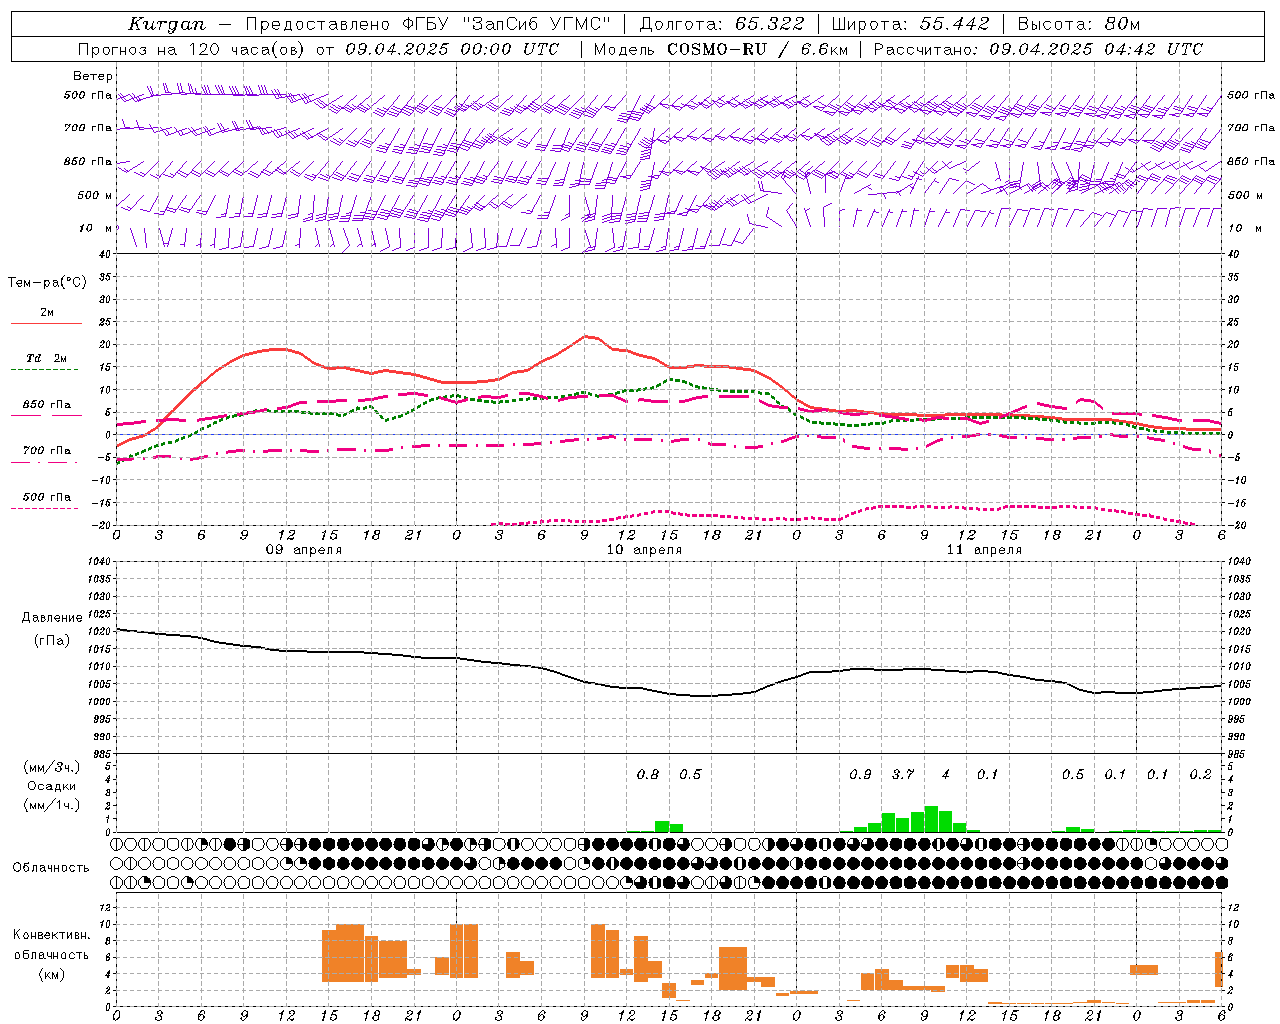Click the "Широта: 55.442" header field
1280x1024 pixels.
pos(911,24)
